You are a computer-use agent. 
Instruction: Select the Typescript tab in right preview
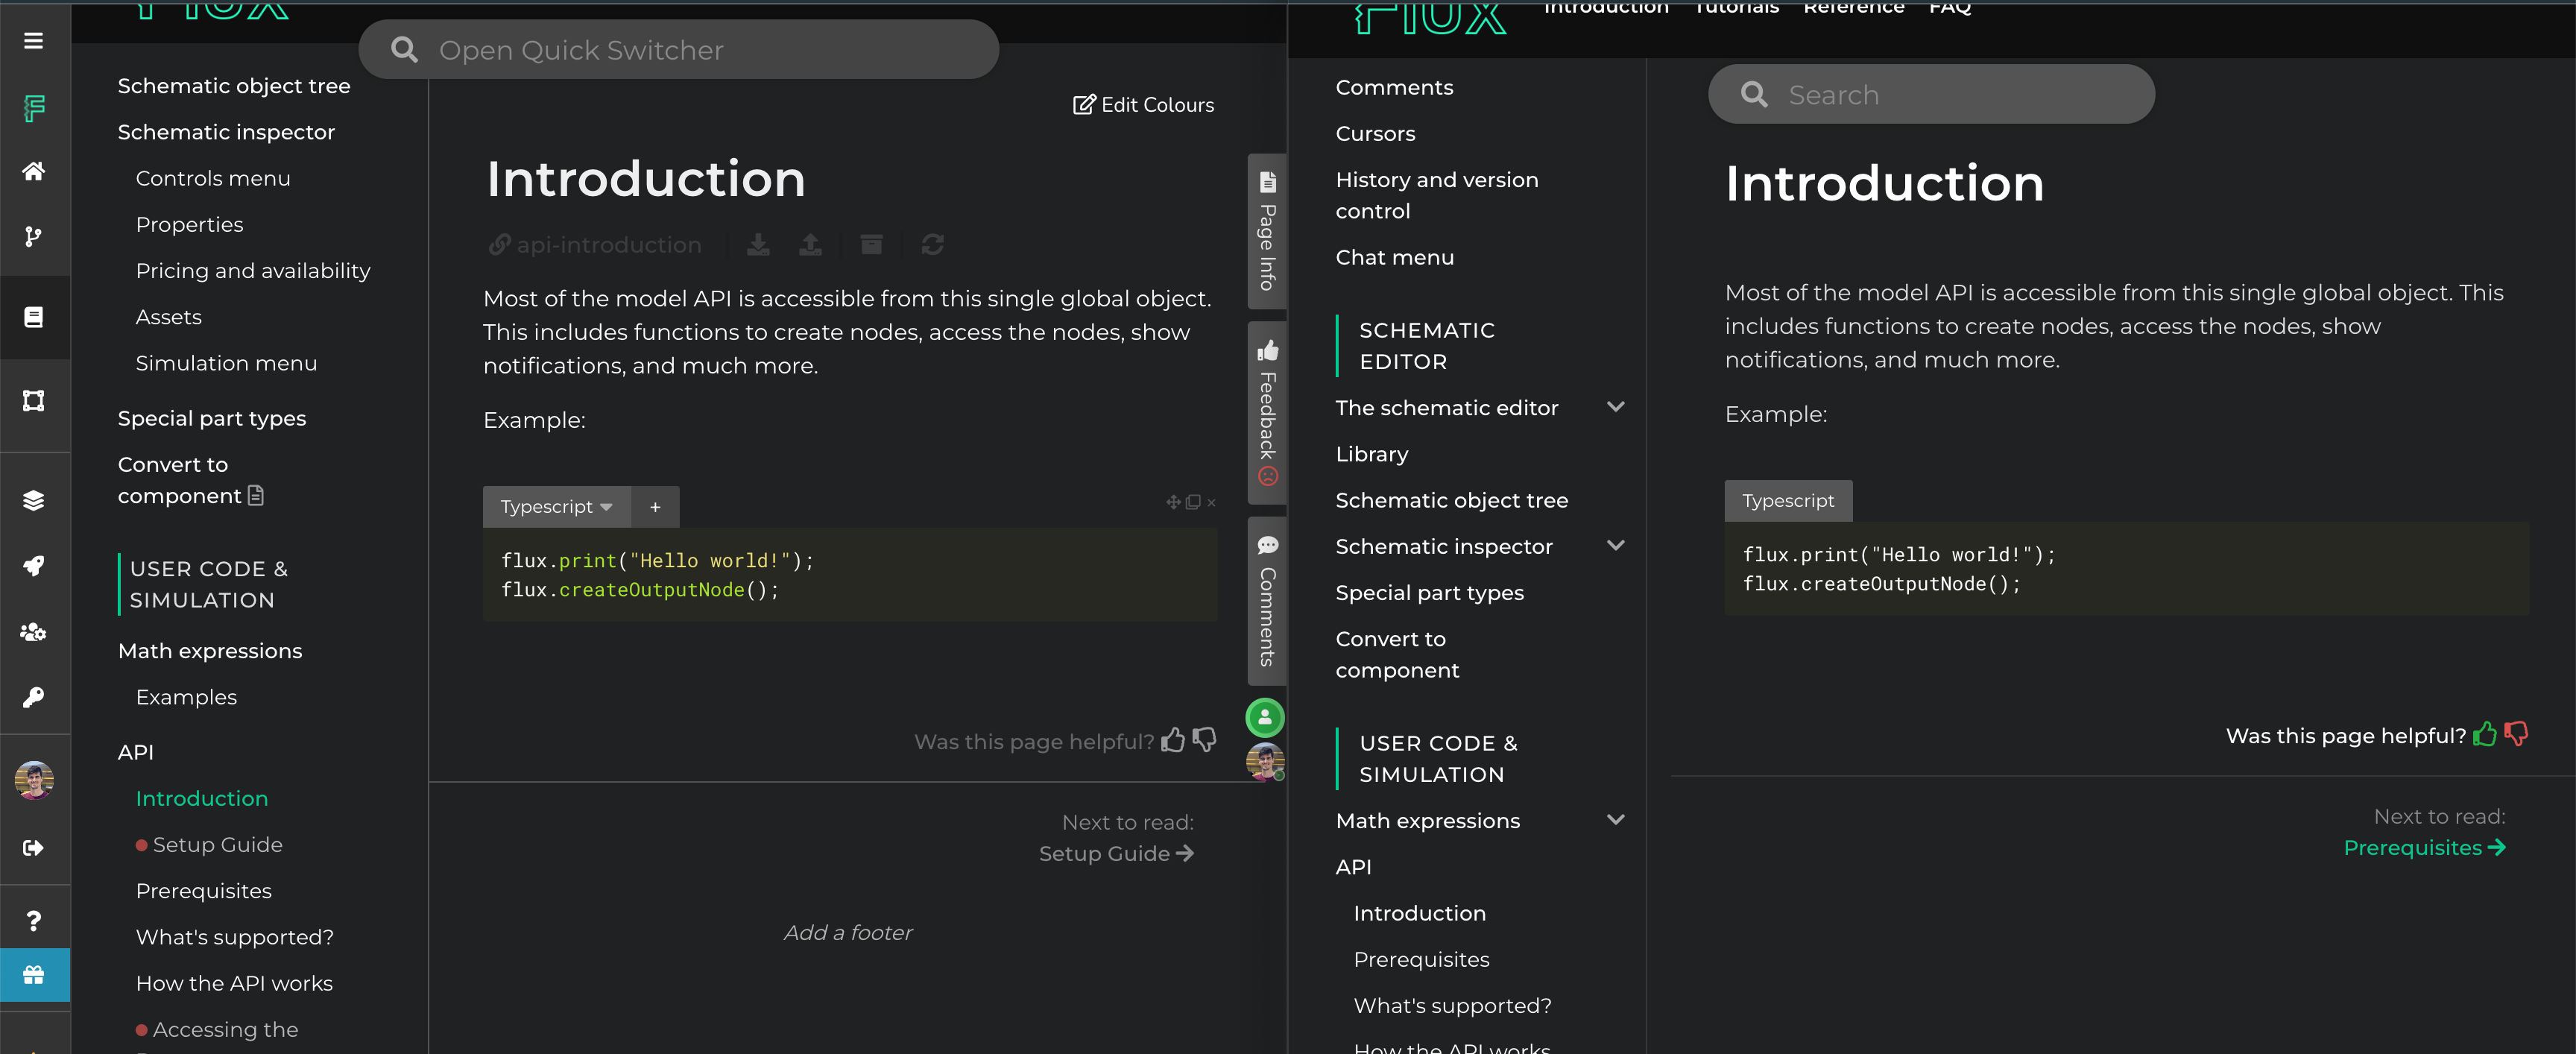1788,501
